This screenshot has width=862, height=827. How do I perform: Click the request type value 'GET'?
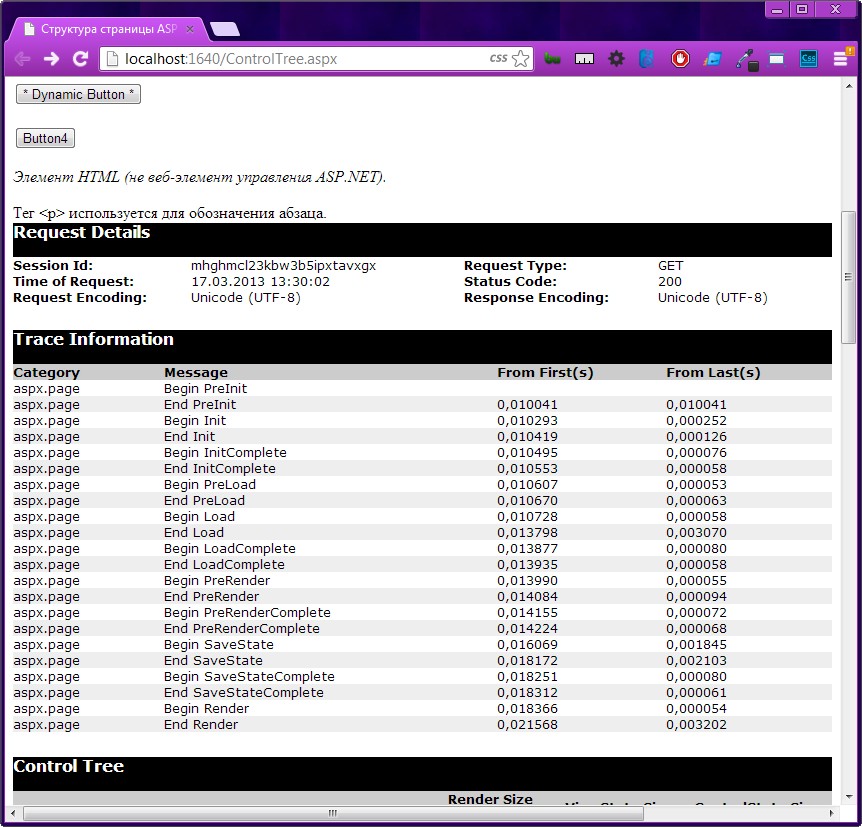click(671, 266)
